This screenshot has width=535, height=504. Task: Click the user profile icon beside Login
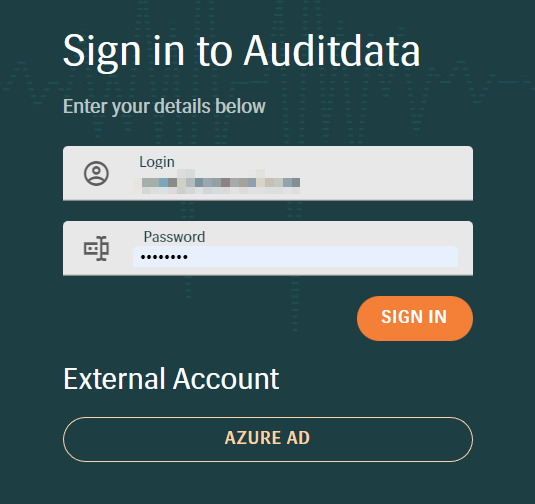click(x=96, y=173)
